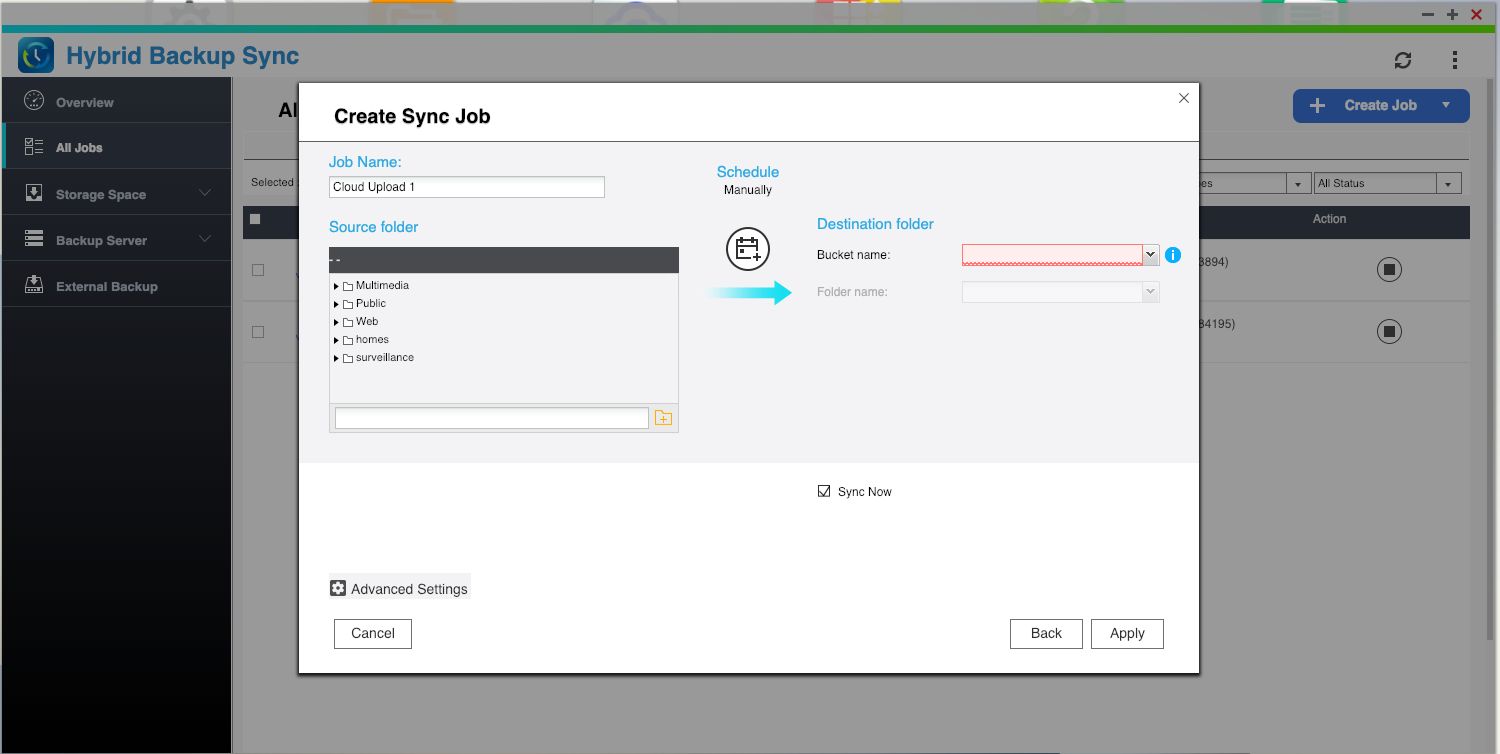
Task: Click stop icon for first job row
Action: (1389, 269)
